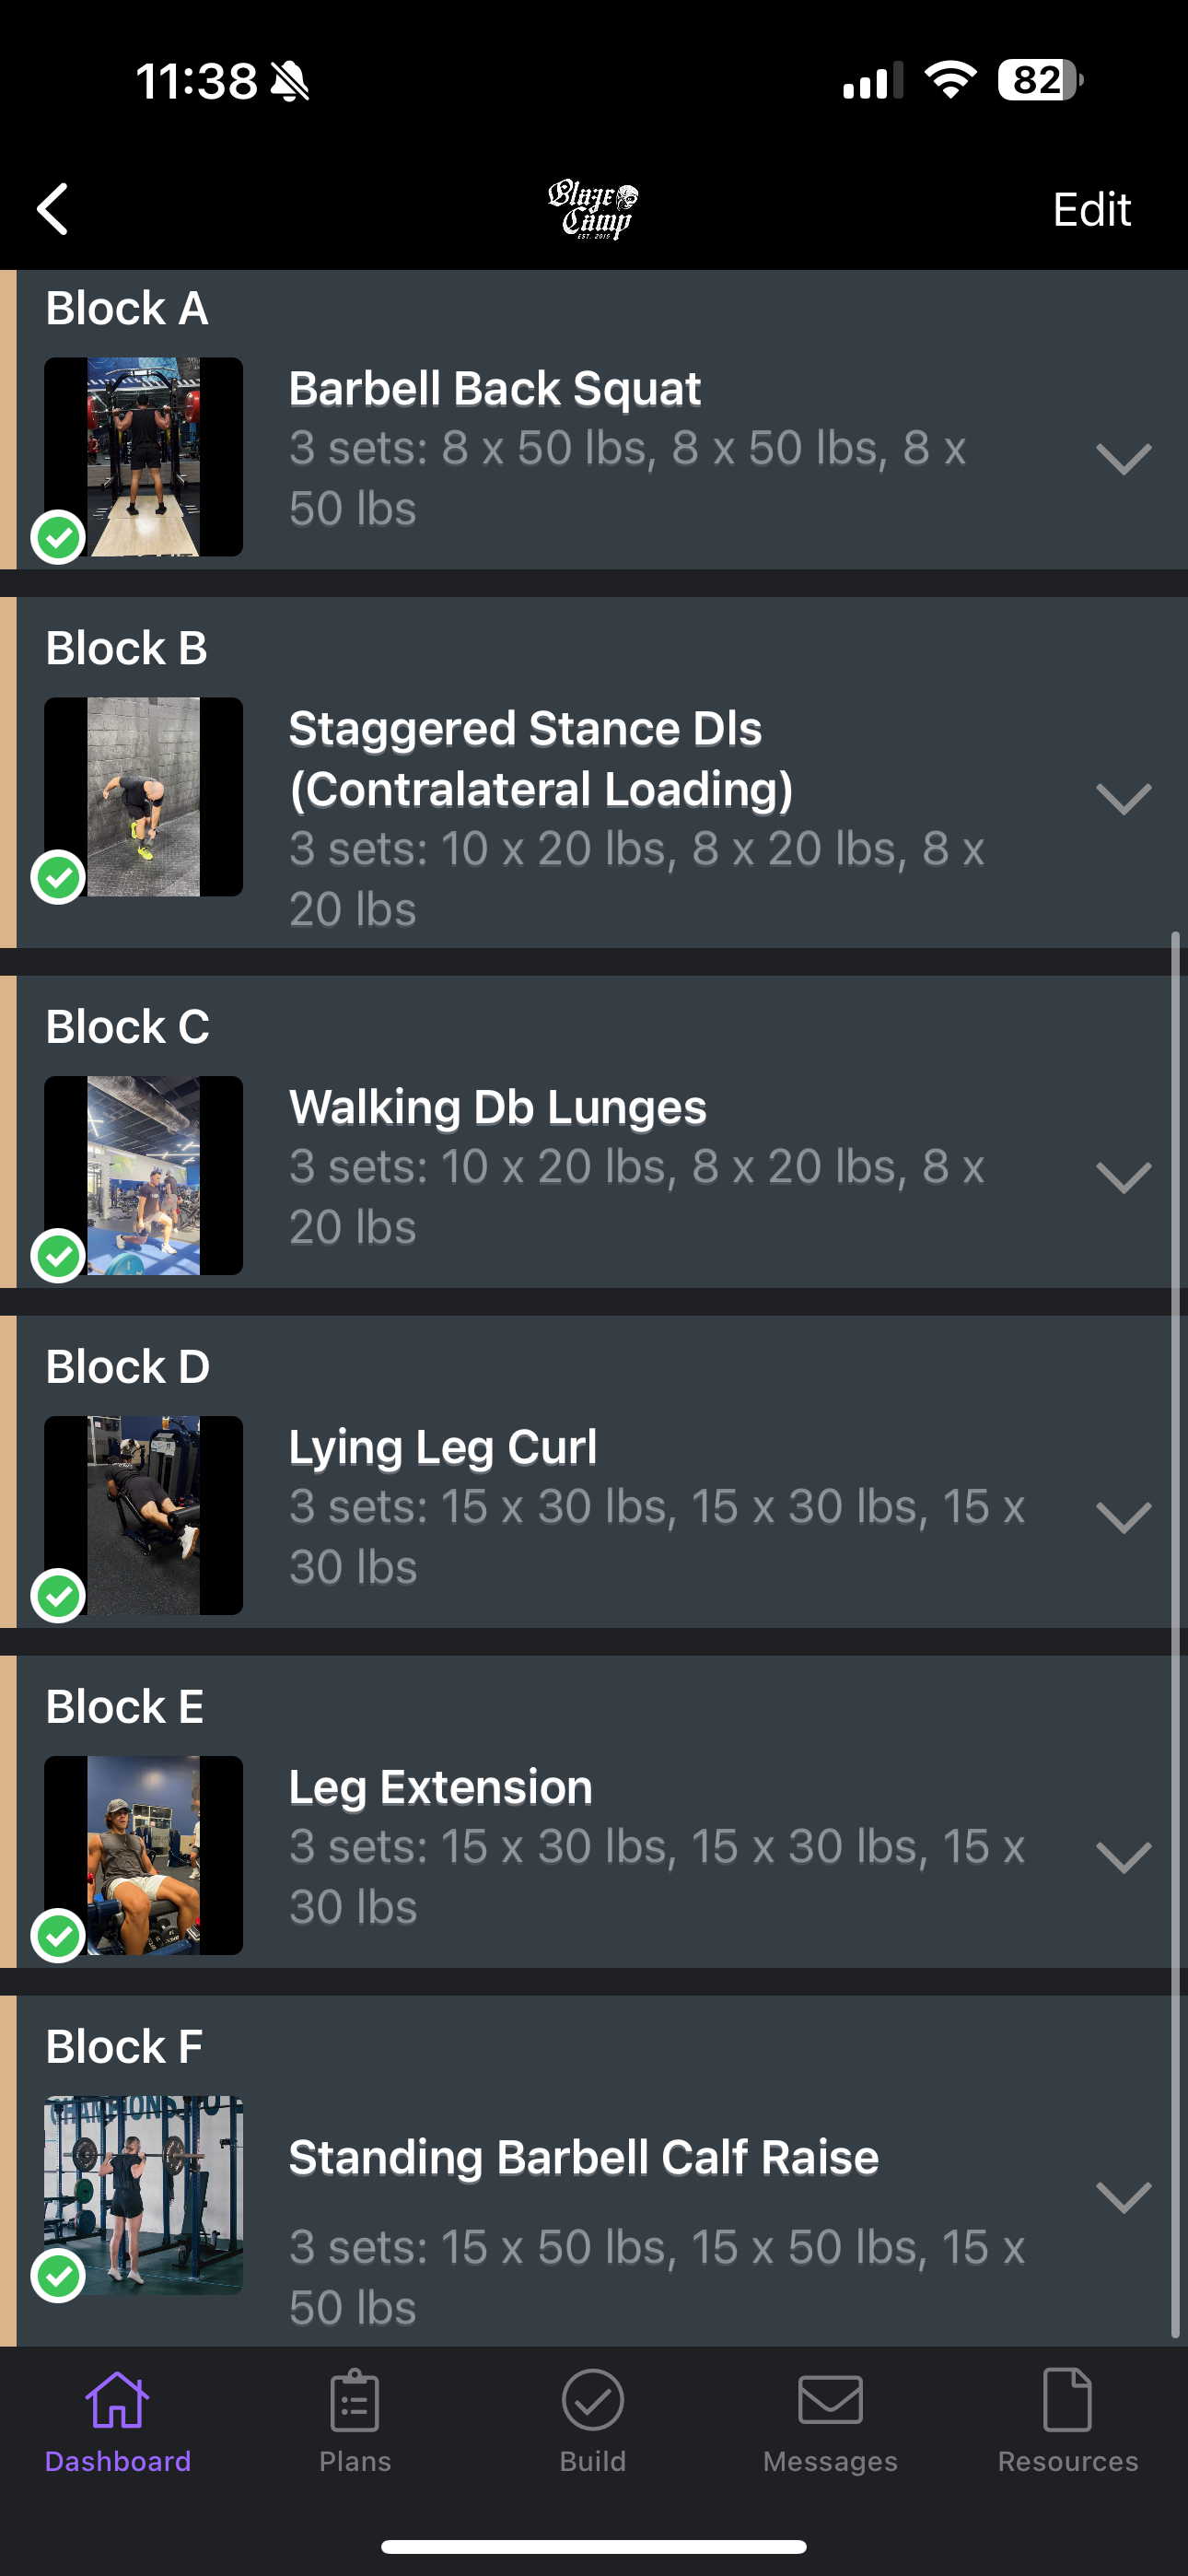Expand Lying Leg Curl details chevron
The image size is (1188, 2576).
(1123, 1517)
